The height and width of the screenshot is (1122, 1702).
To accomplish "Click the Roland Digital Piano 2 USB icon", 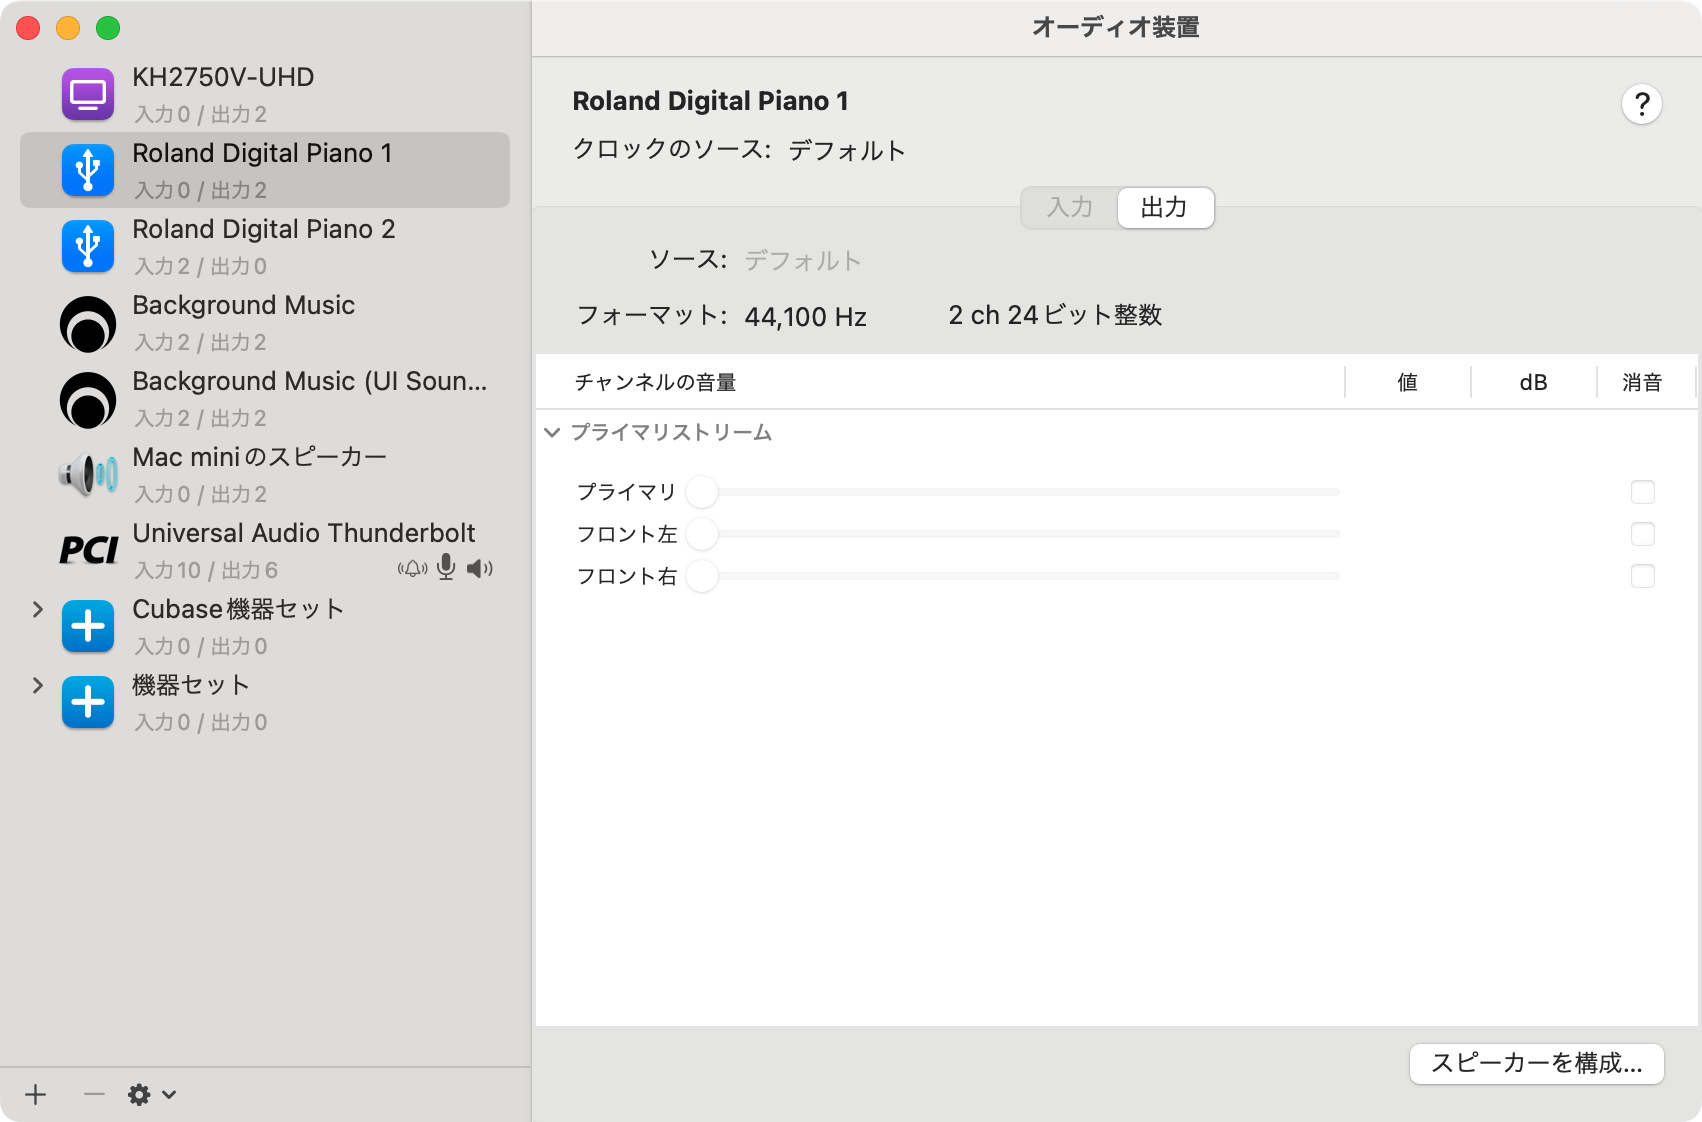I will pyautogui.click(x=88, y=247).
